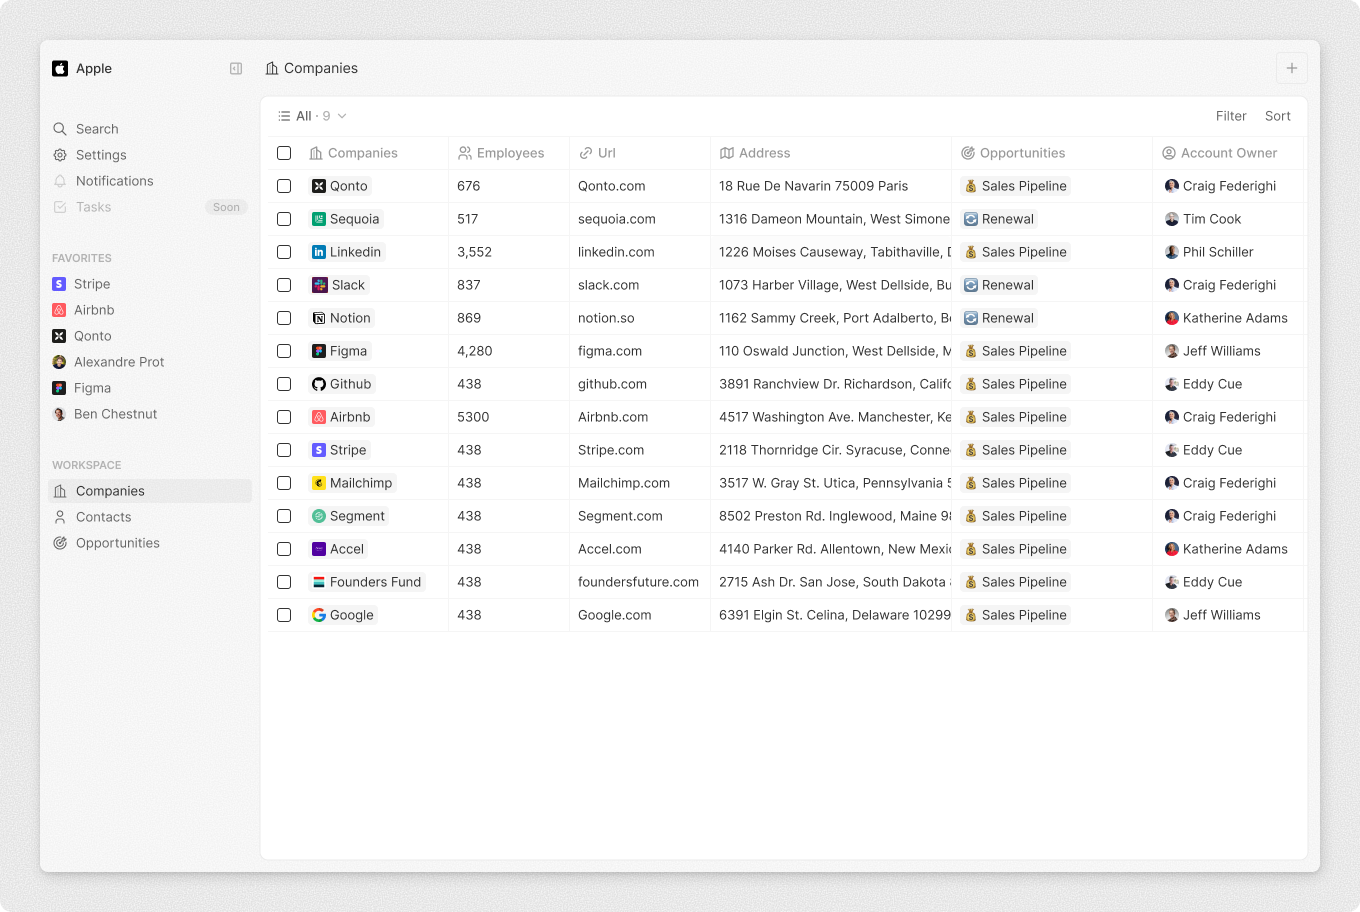Click the Github logo in table
This screenshot has height=912, width=1360.
(319, 384)
